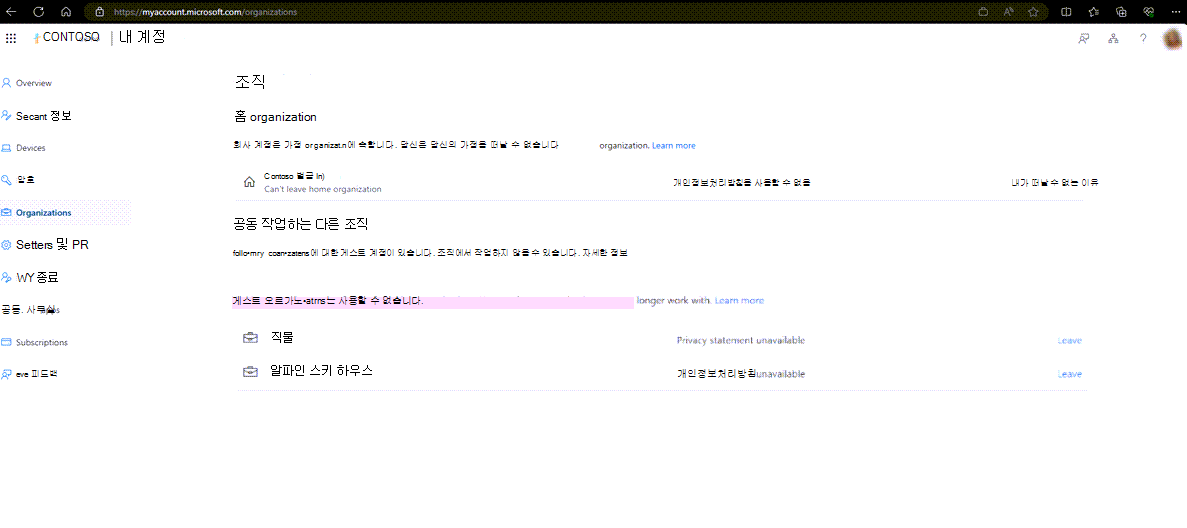This screenshot has height=528, width=1187.
Task: Open the Favorites list toolbar icon
Action: pyautogui.click(x=1094, y=12)
